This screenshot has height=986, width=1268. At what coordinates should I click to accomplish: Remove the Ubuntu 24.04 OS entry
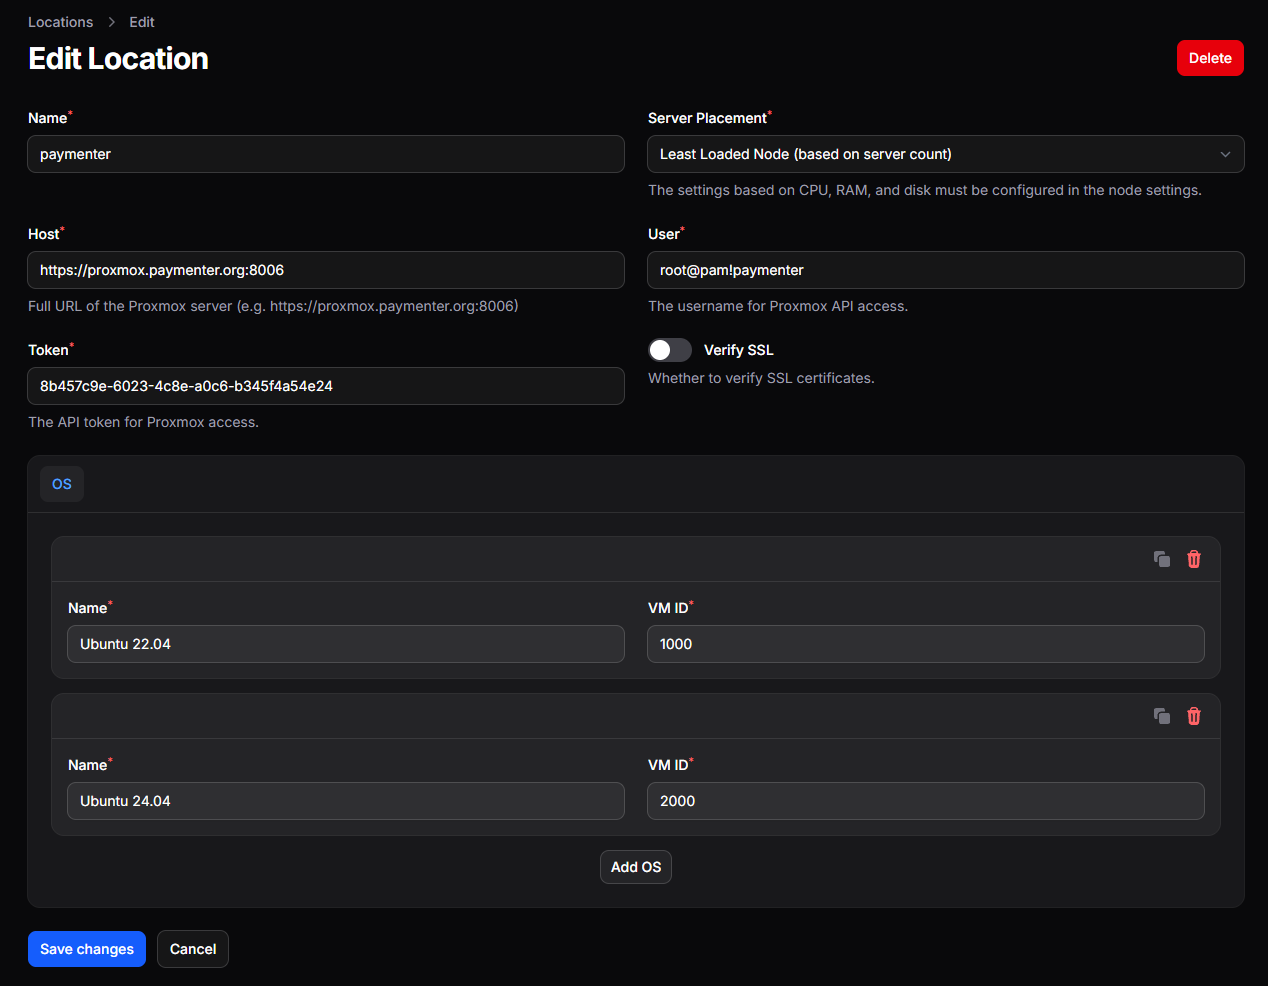click(1193, 716)
